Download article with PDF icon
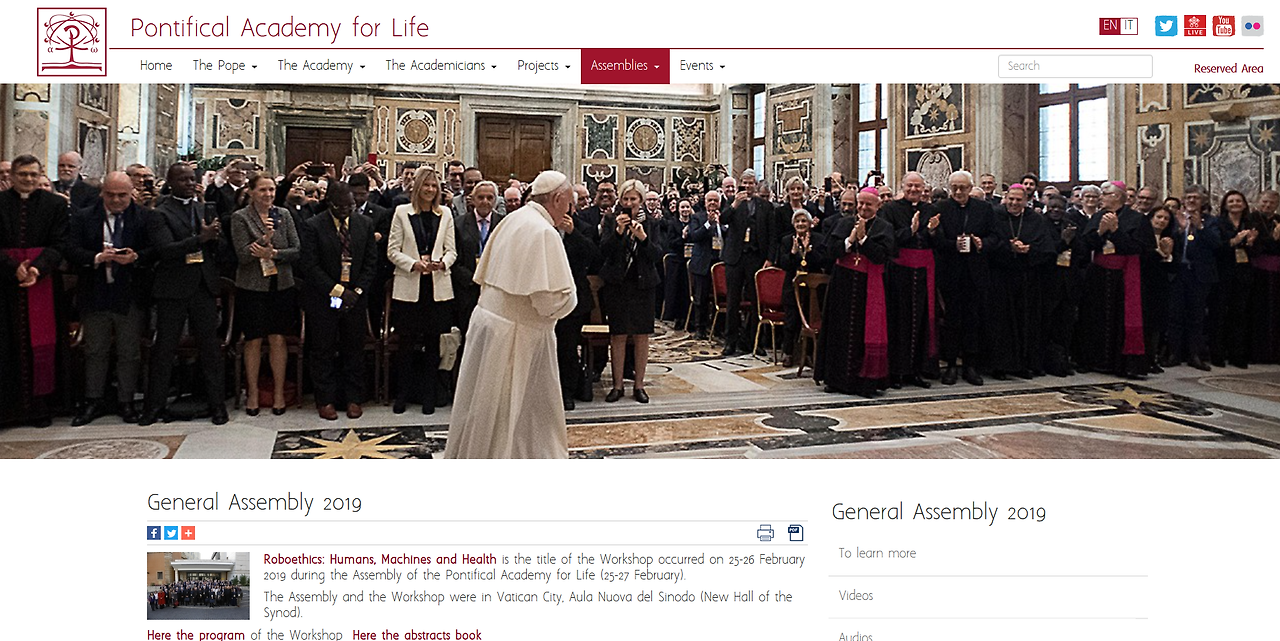The image size is (1280, 641). 796,533
